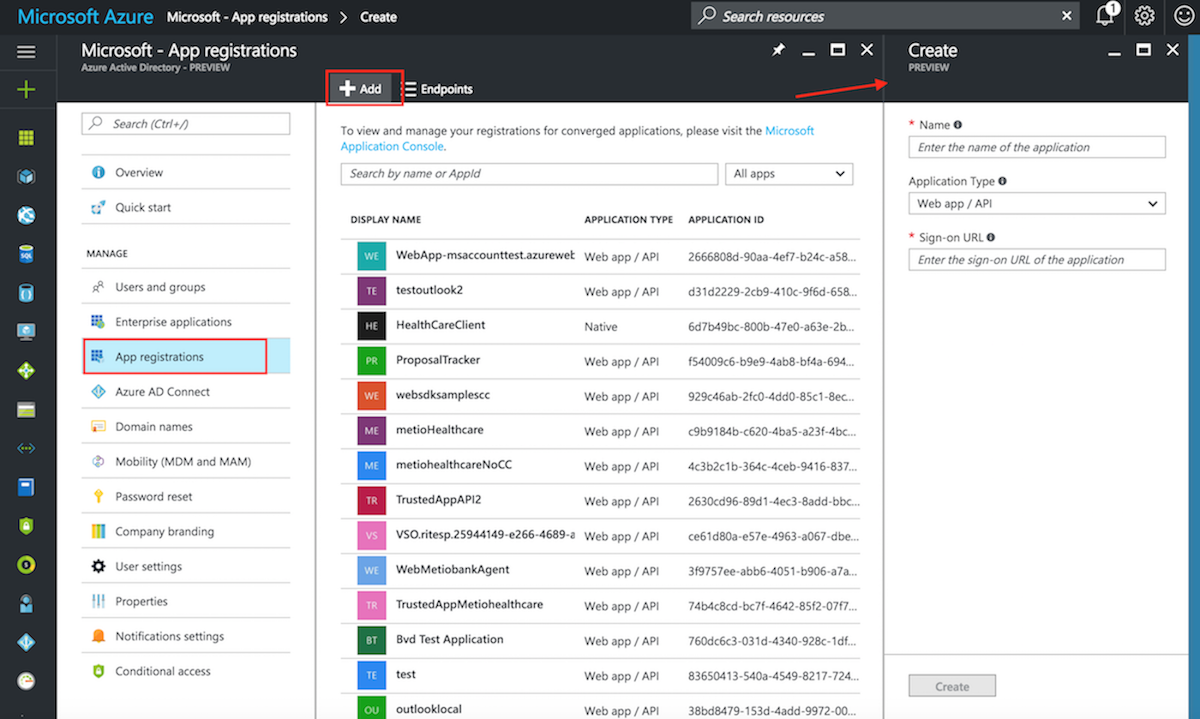The width and height of the screenshot is (1200, 719).
Task: Click the Sign-on URL input field
Action: (x=1037, y=260)
